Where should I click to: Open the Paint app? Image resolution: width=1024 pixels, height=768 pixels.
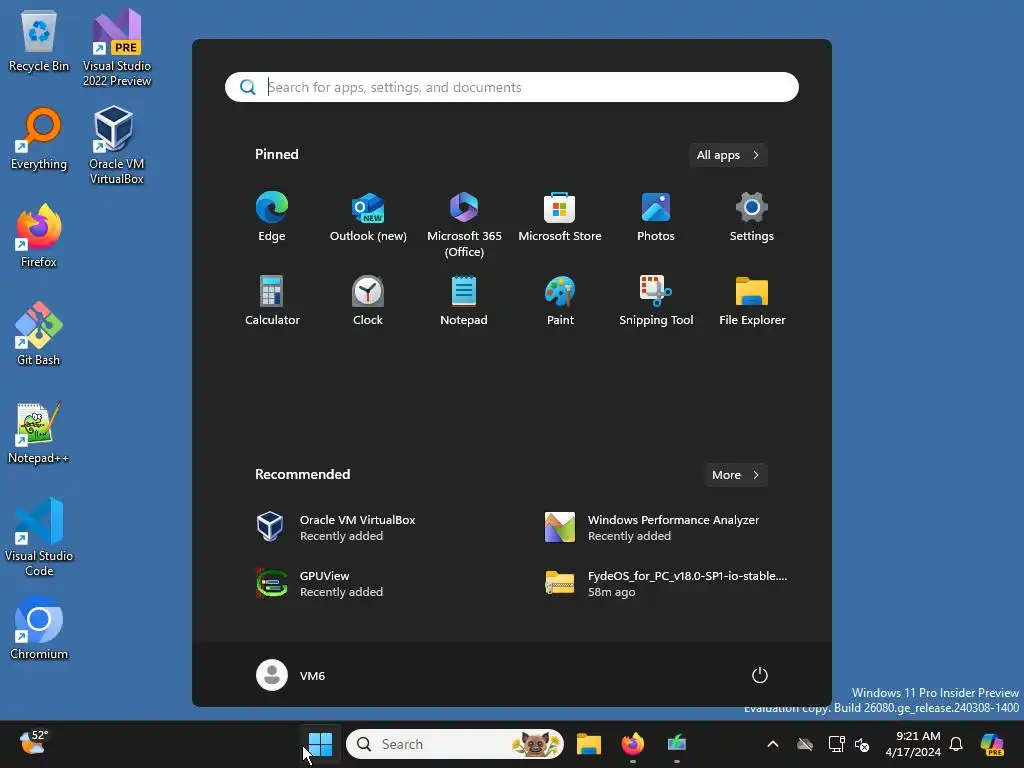[x=560, y=301]
